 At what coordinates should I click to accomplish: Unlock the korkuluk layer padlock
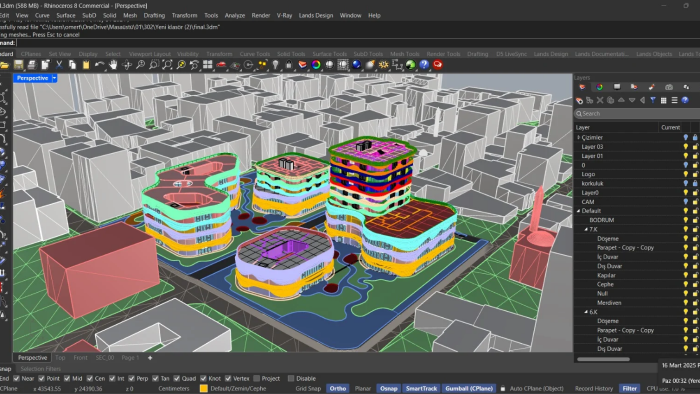[695, 183]
